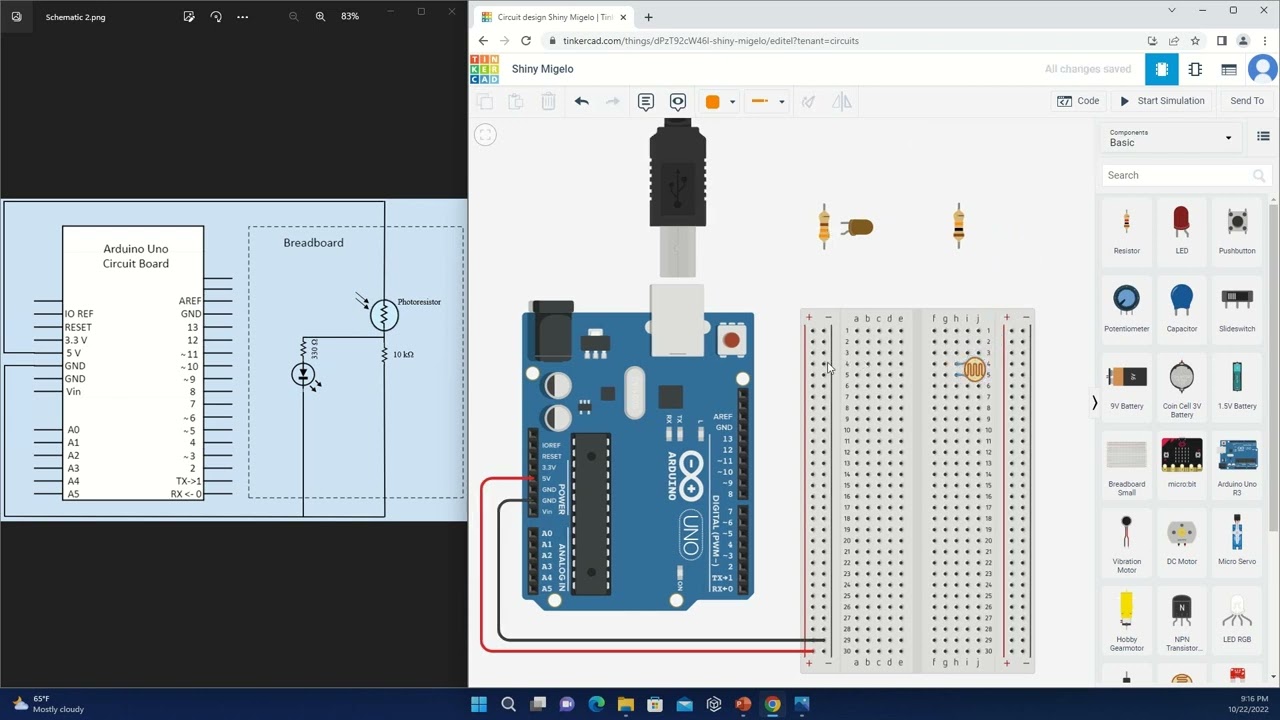Select the Arduino Uno R3 component
1280x720 pixels.
click(x=1237, y=466)
